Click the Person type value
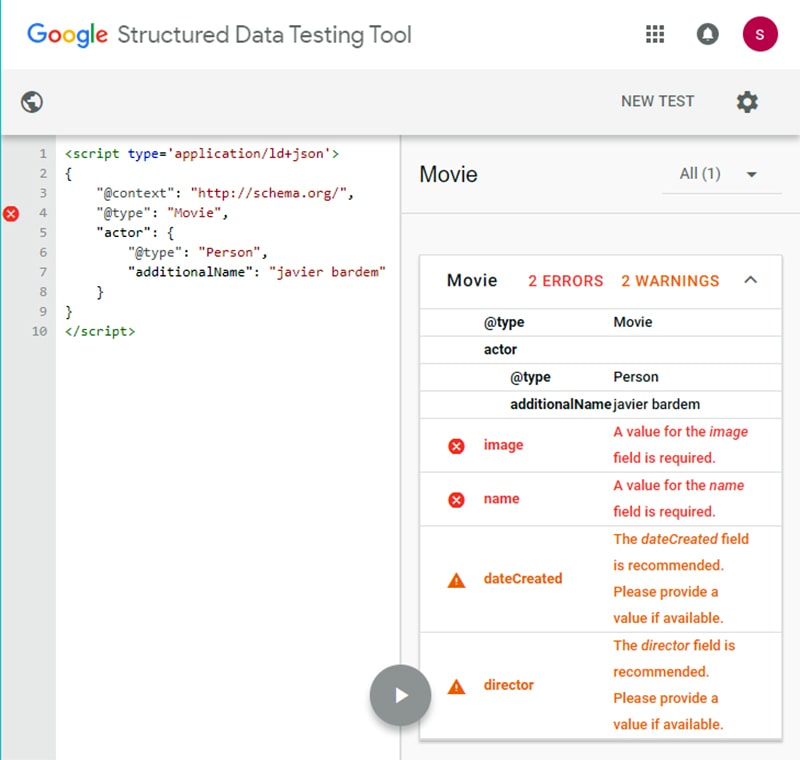 (636, 377)
